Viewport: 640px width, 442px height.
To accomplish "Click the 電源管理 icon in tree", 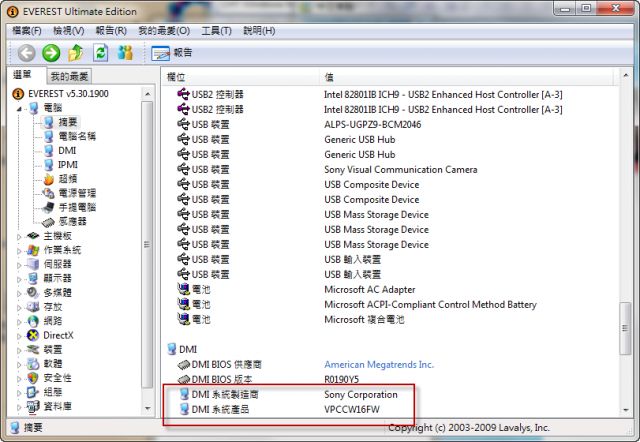I will [x=49, y=193].
